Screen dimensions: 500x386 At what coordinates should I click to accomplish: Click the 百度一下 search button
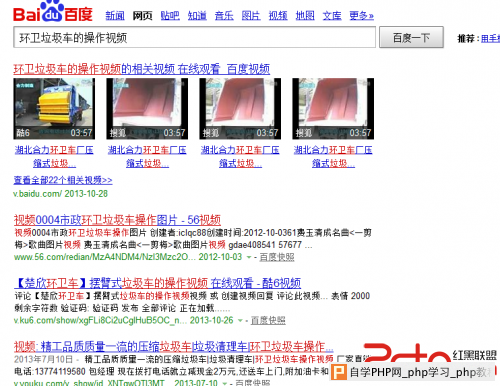click(411, 38)
